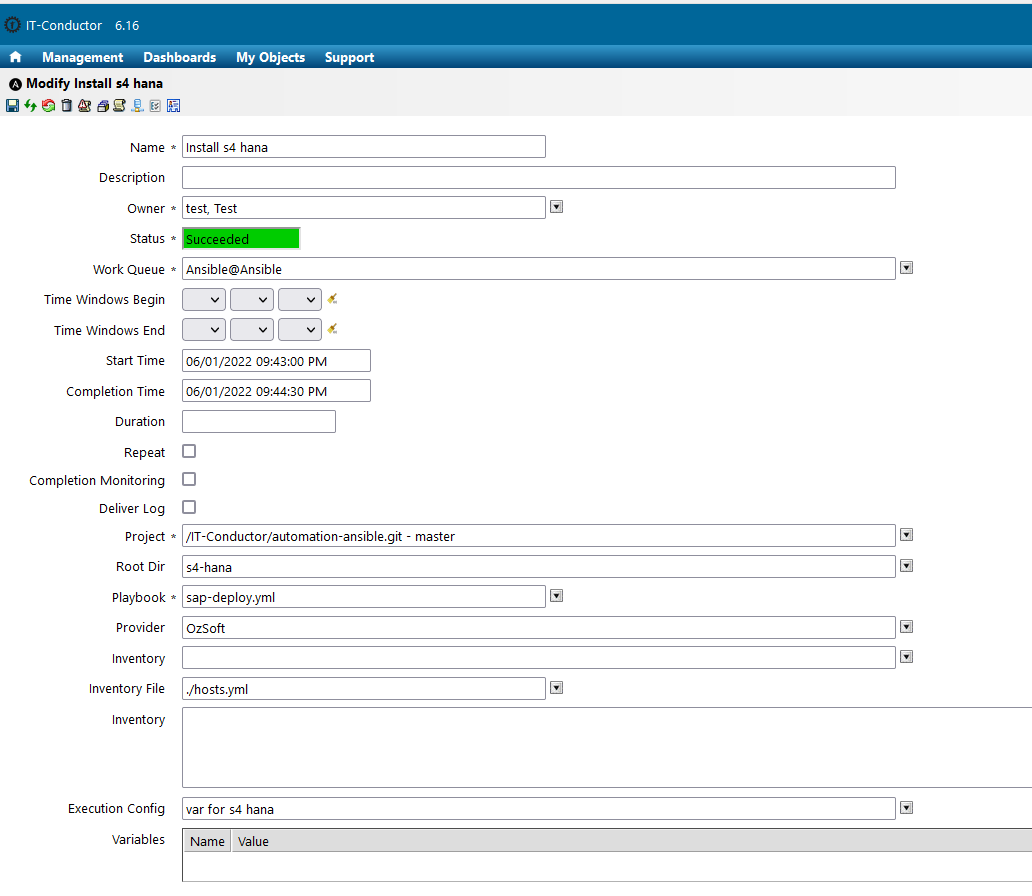View the execution log scroll icon

(x=120, y=105)
